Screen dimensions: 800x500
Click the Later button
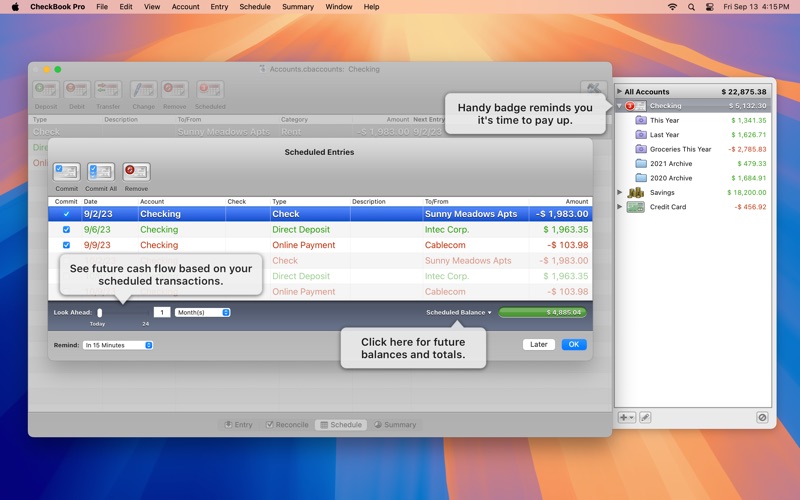coord(539,344)
